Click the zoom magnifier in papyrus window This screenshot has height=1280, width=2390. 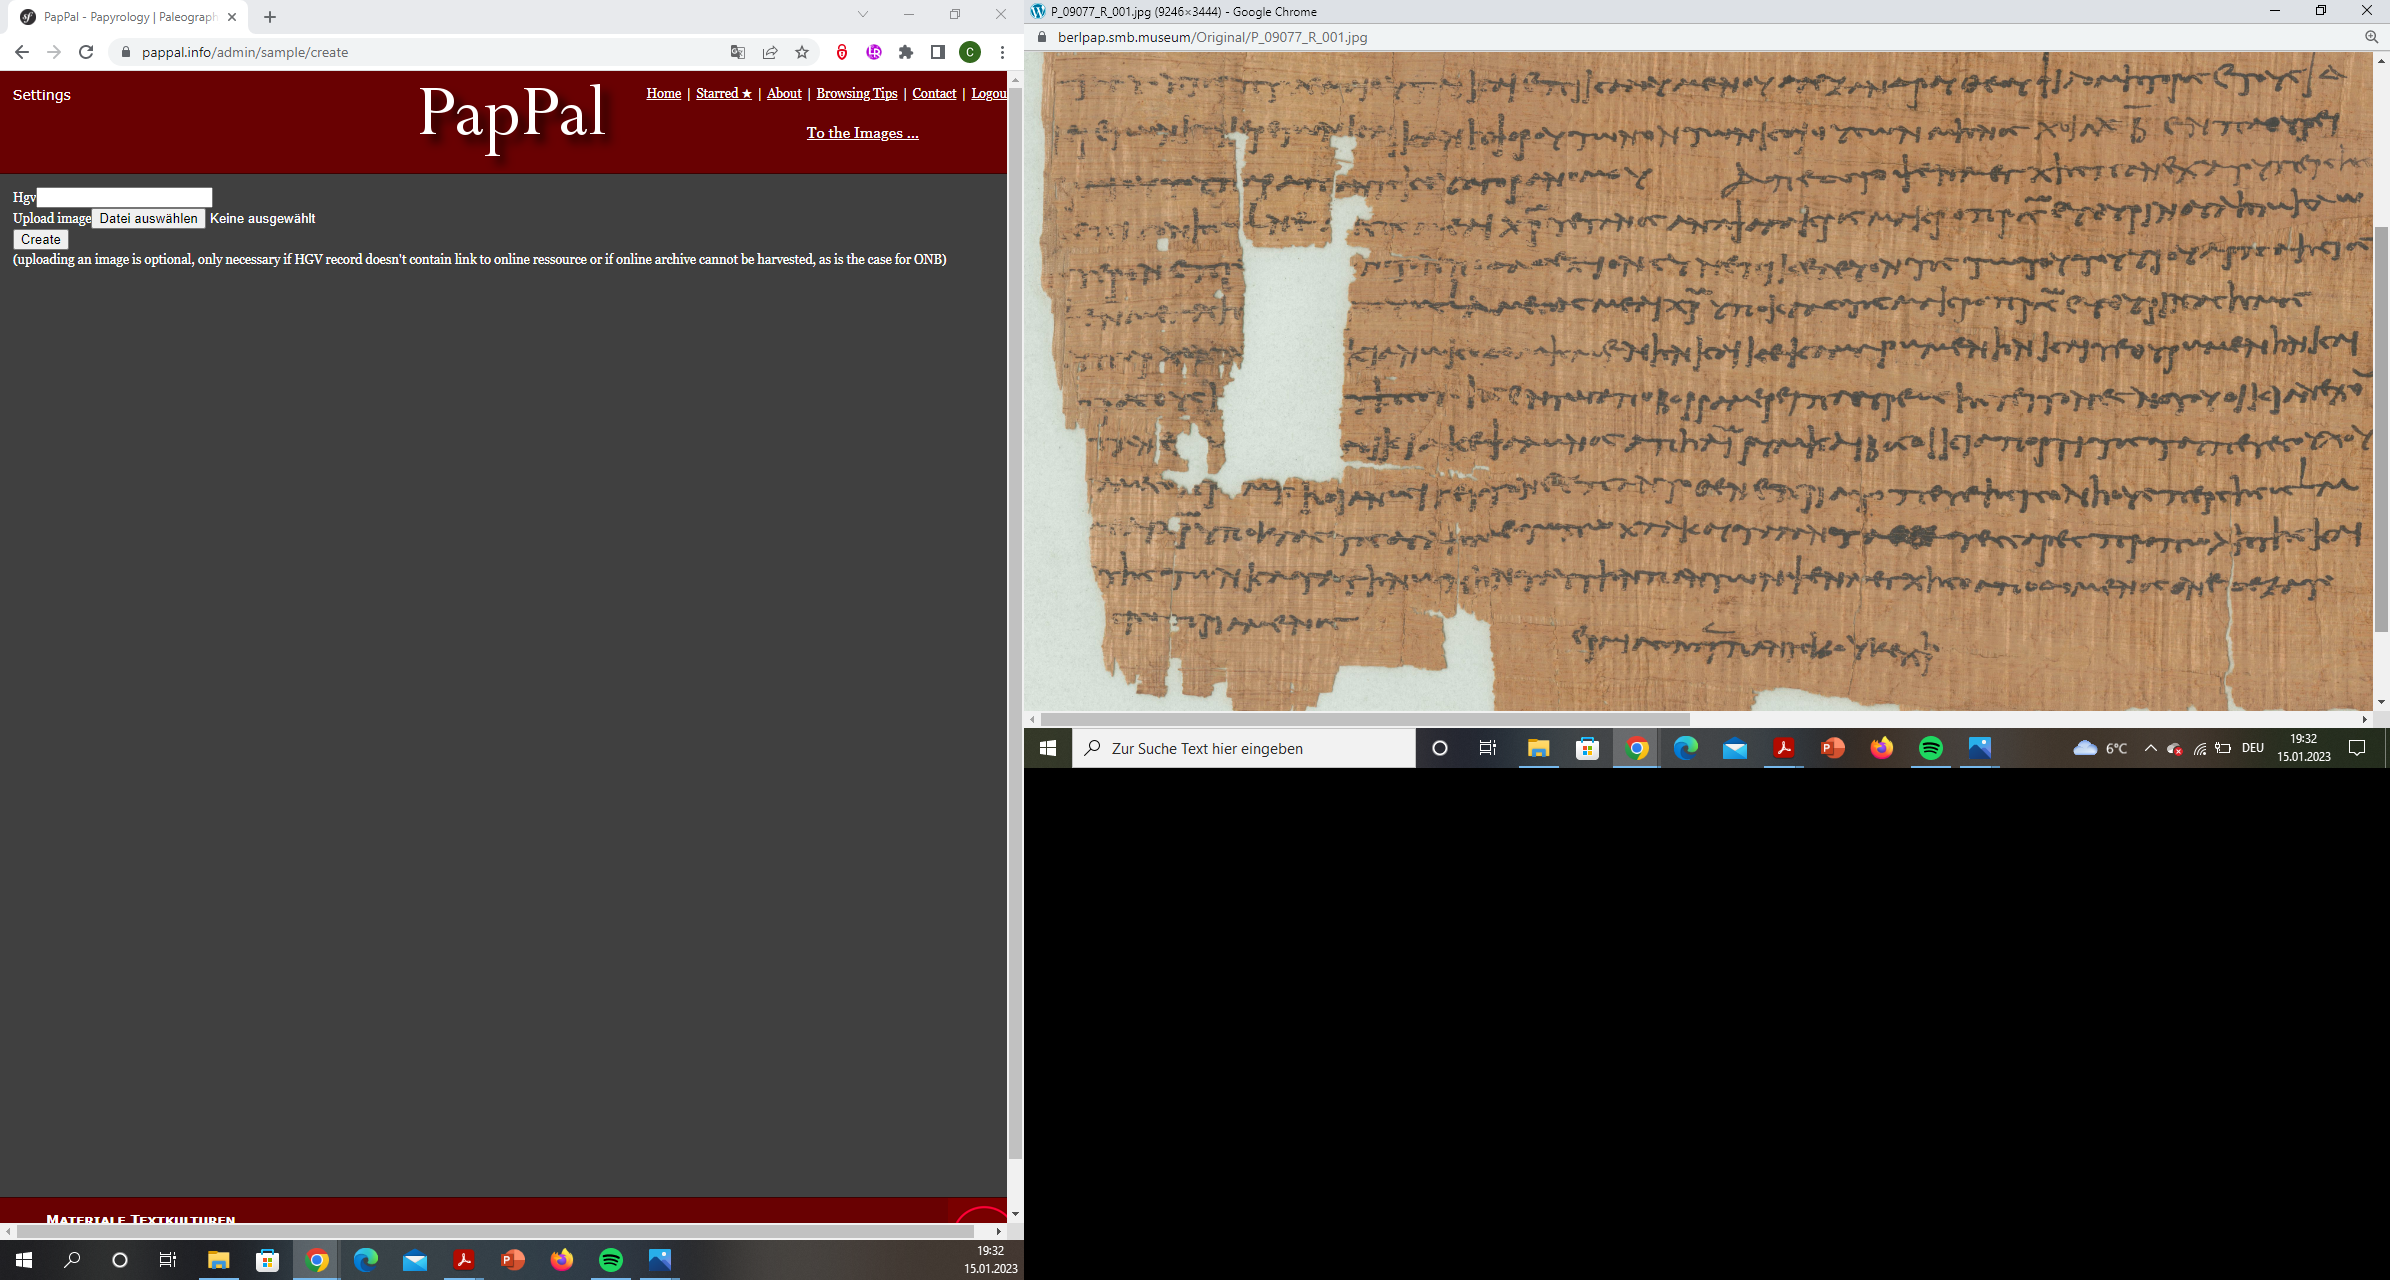coord(2371,37)
